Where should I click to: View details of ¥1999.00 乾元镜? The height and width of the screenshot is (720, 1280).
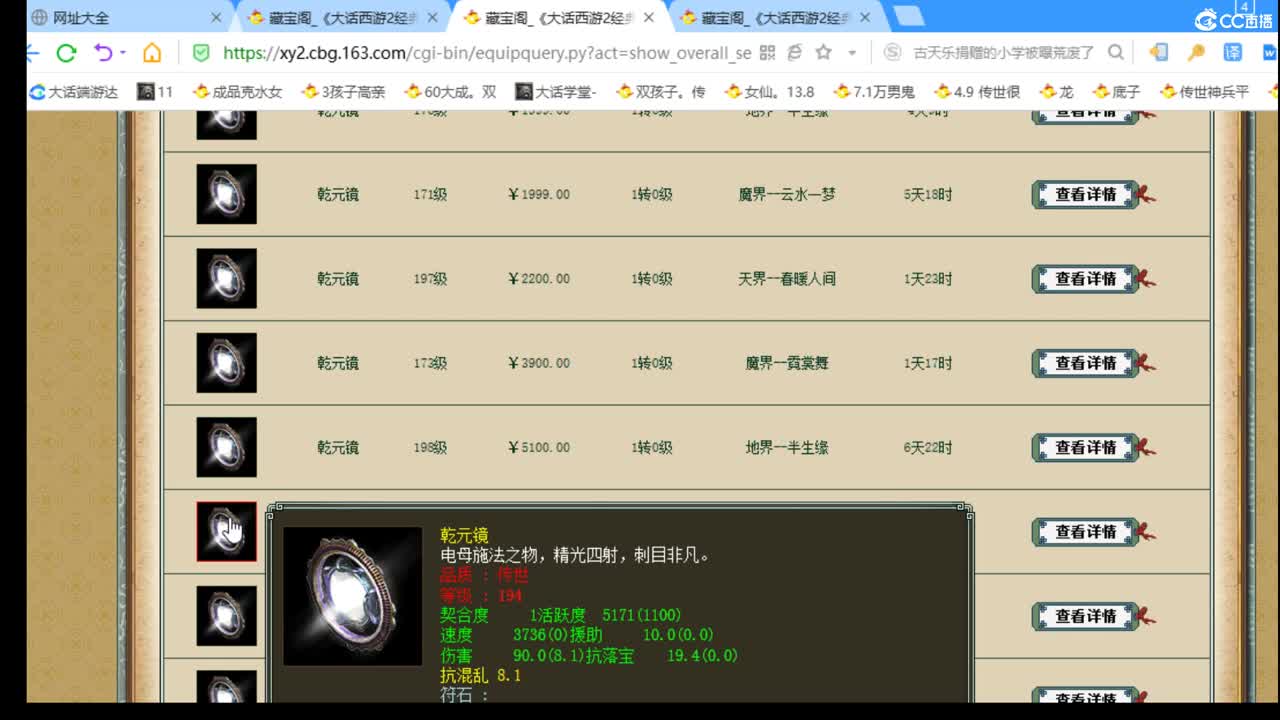(1086, 195)
